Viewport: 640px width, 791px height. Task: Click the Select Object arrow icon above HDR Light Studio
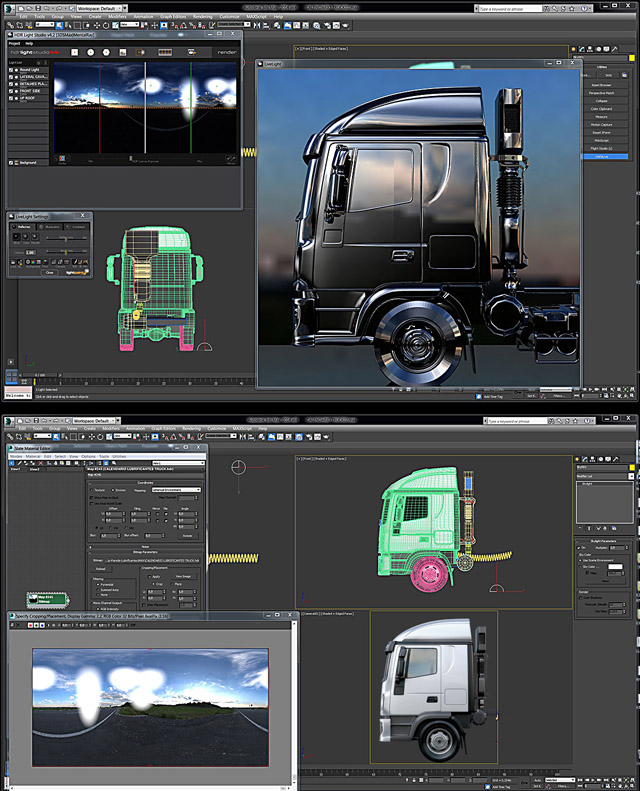pyautogui.click(x=60, y=25)
